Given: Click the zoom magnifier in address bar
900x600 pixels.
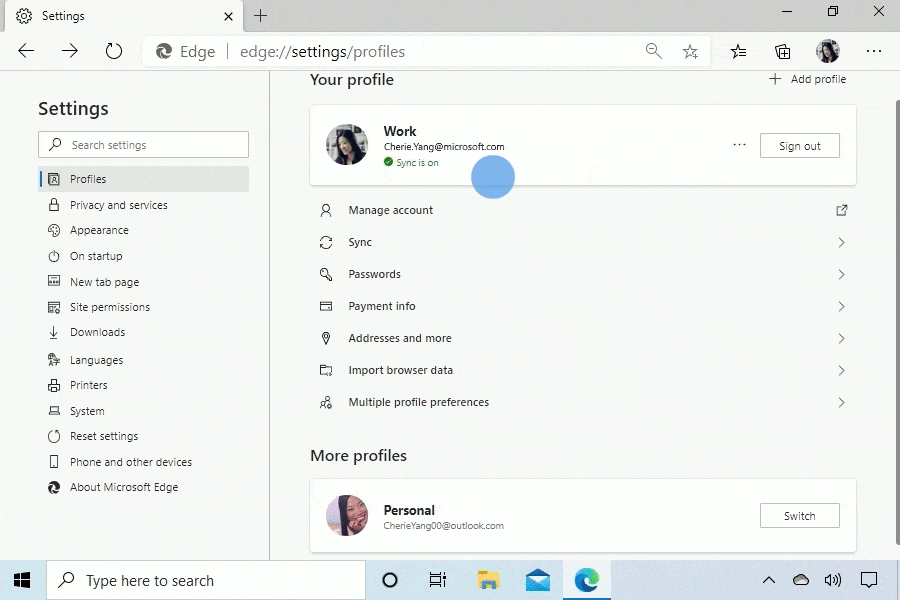Looking at the screenshot, I should 654,51.
